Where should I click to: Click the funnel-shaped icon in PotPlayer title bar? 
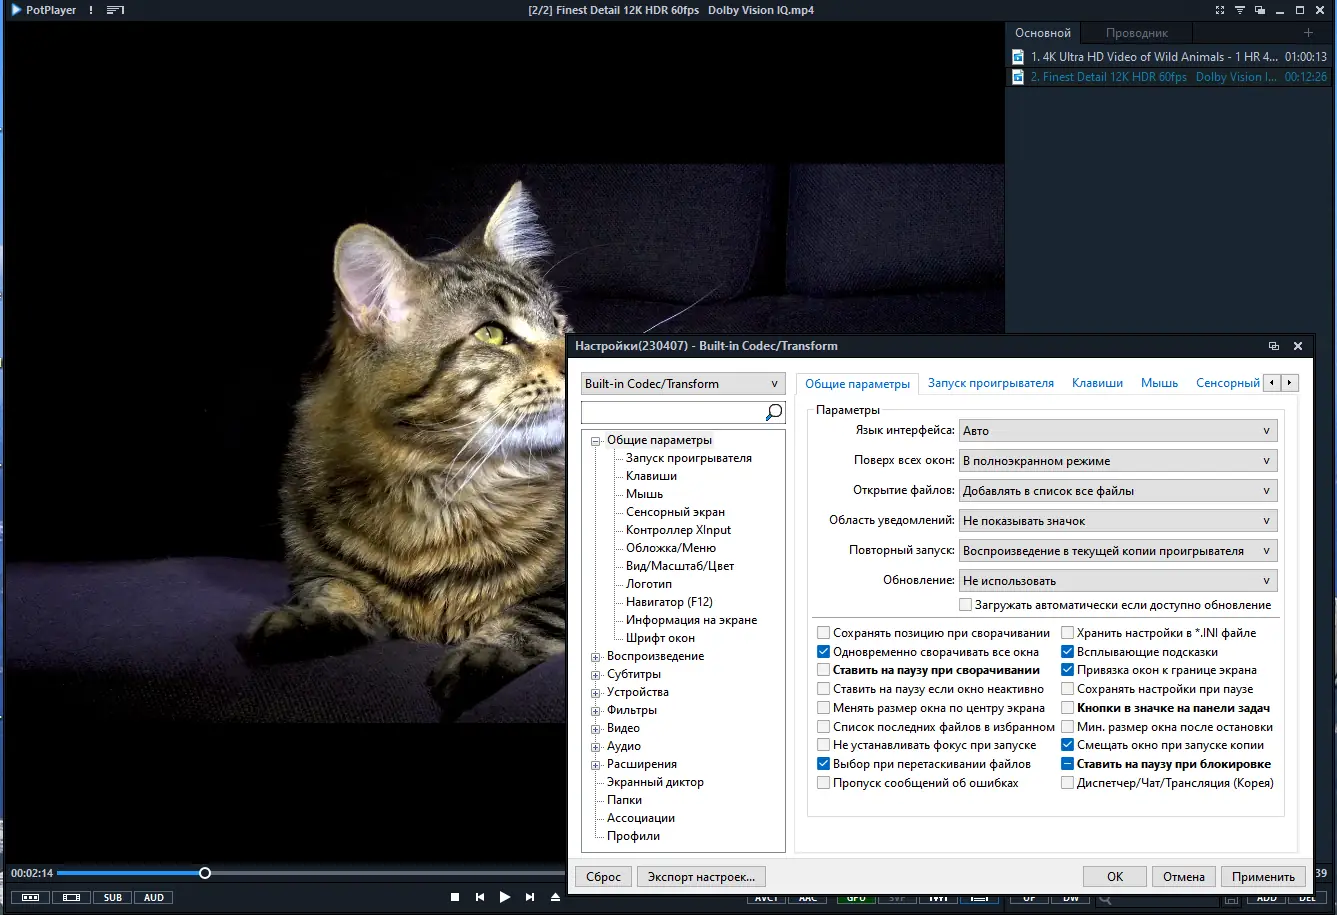[x=1240, y=10]
